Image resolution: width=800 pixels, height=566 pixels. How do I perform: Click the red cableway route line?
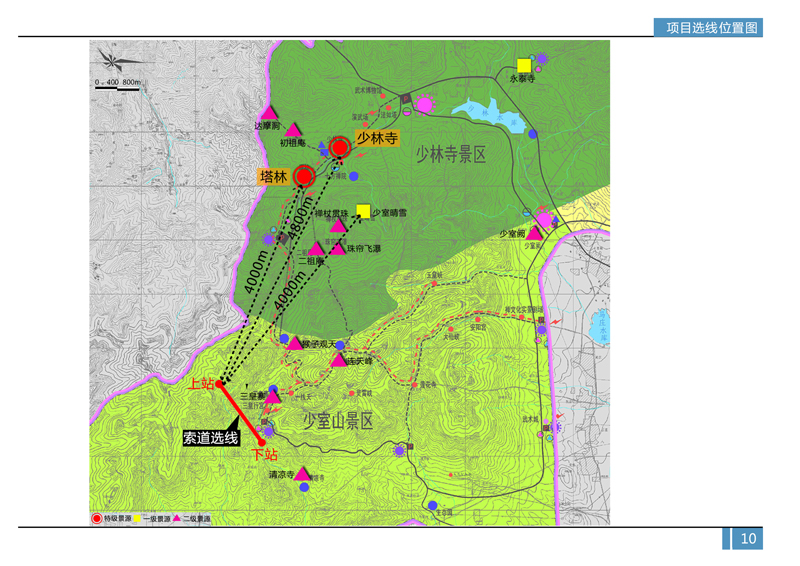(x=240, y=413)
